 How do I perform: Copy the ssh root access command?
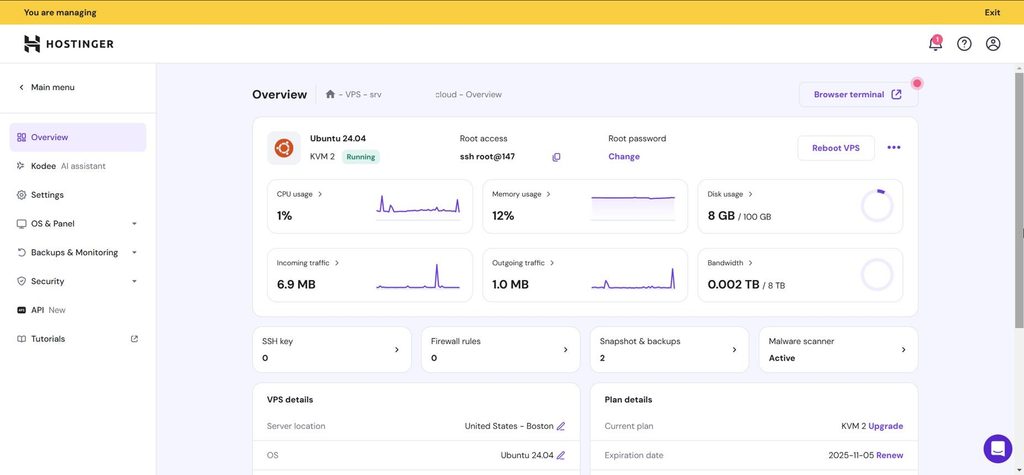556,157
